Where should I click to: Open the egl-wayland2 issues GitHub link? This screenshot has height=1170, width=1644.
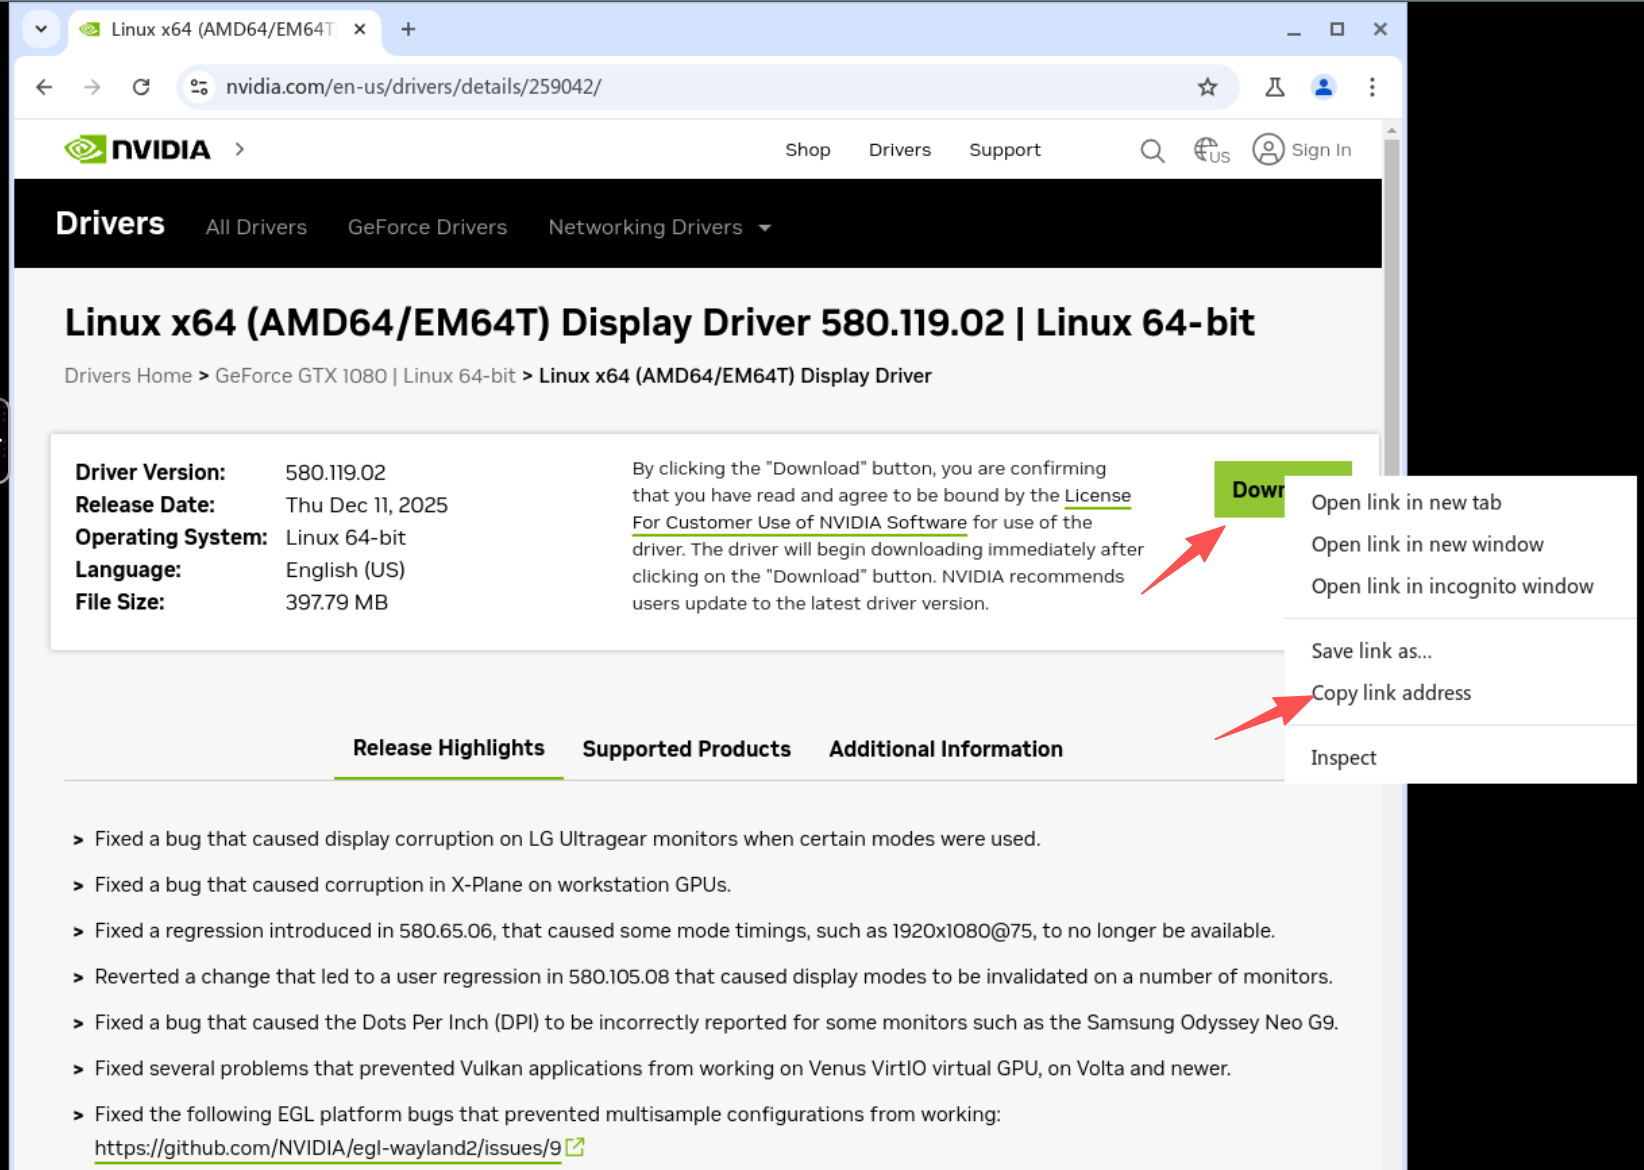328,1148
